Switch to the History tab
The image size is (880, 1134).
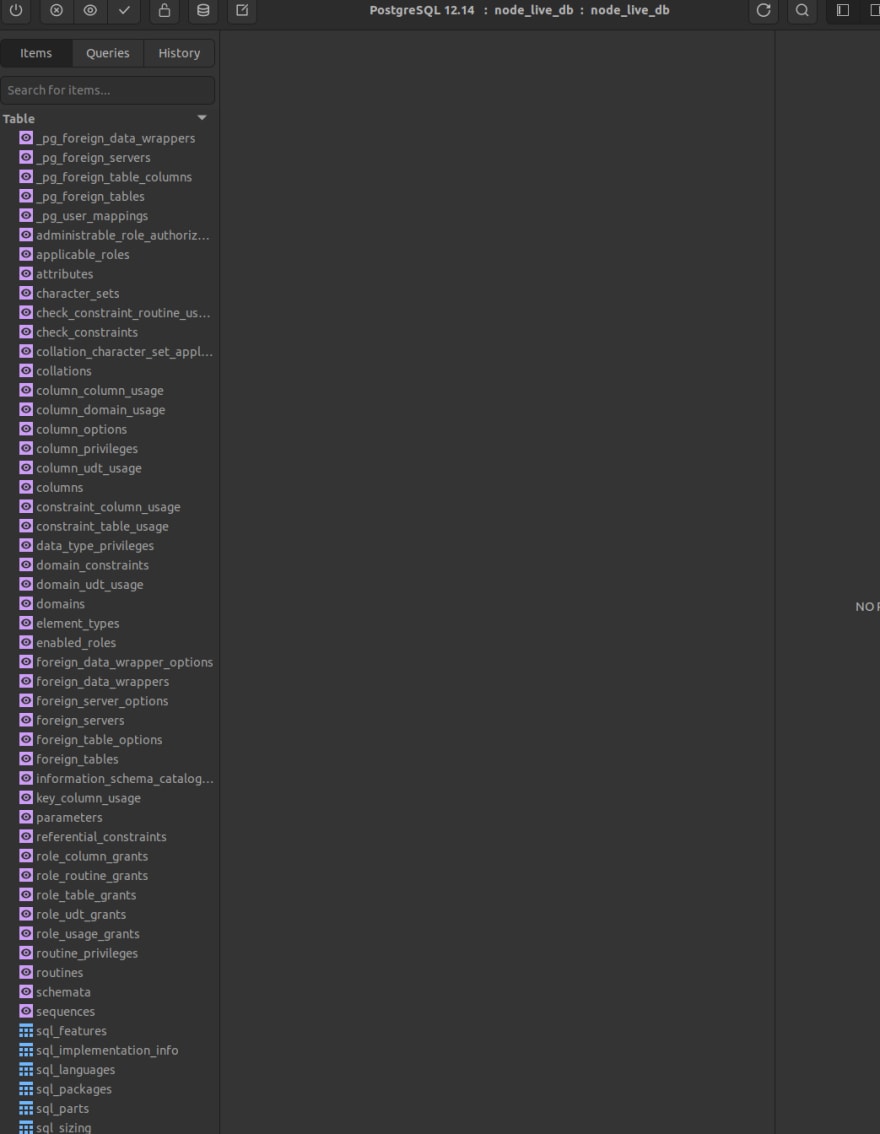[x=179, y=53]
